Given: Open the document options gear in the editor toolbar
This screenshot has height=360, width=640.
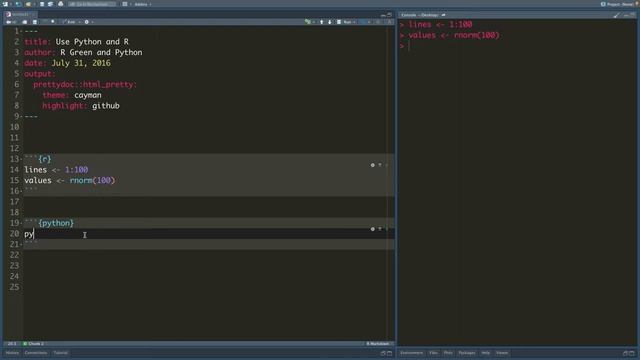Looking at the screenshot, I should (87, 22).
